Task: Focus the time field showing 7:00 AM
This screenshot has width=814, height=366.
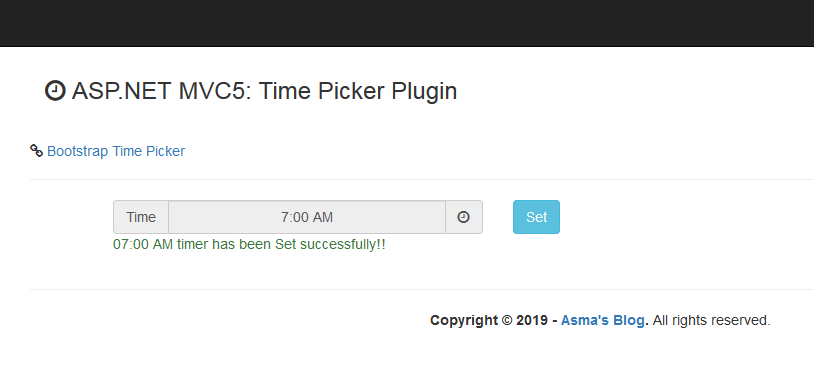Action: (x=307, y=217)
